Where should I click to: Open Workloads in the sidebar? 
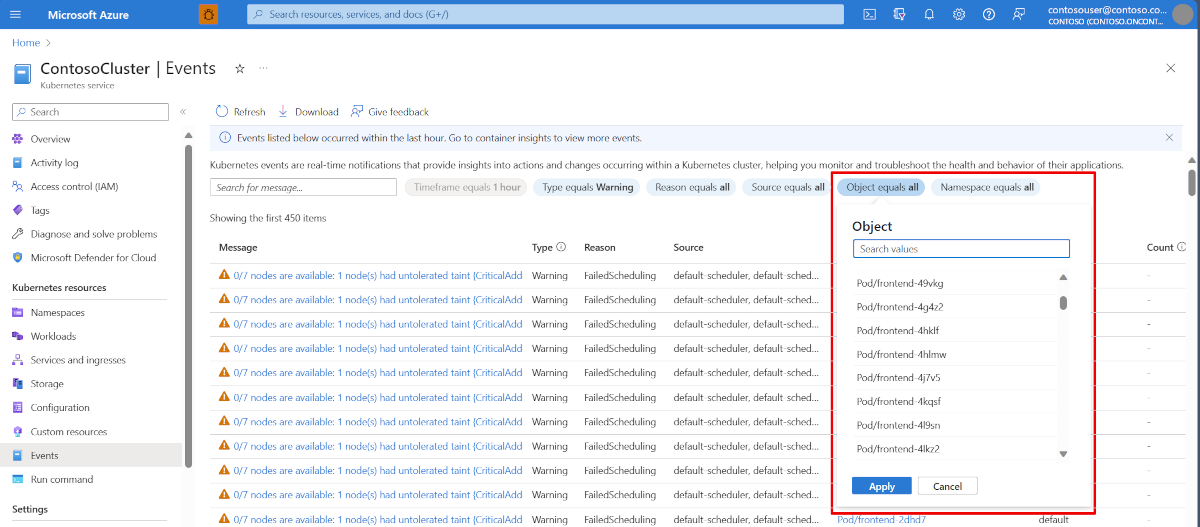point(53,336)
